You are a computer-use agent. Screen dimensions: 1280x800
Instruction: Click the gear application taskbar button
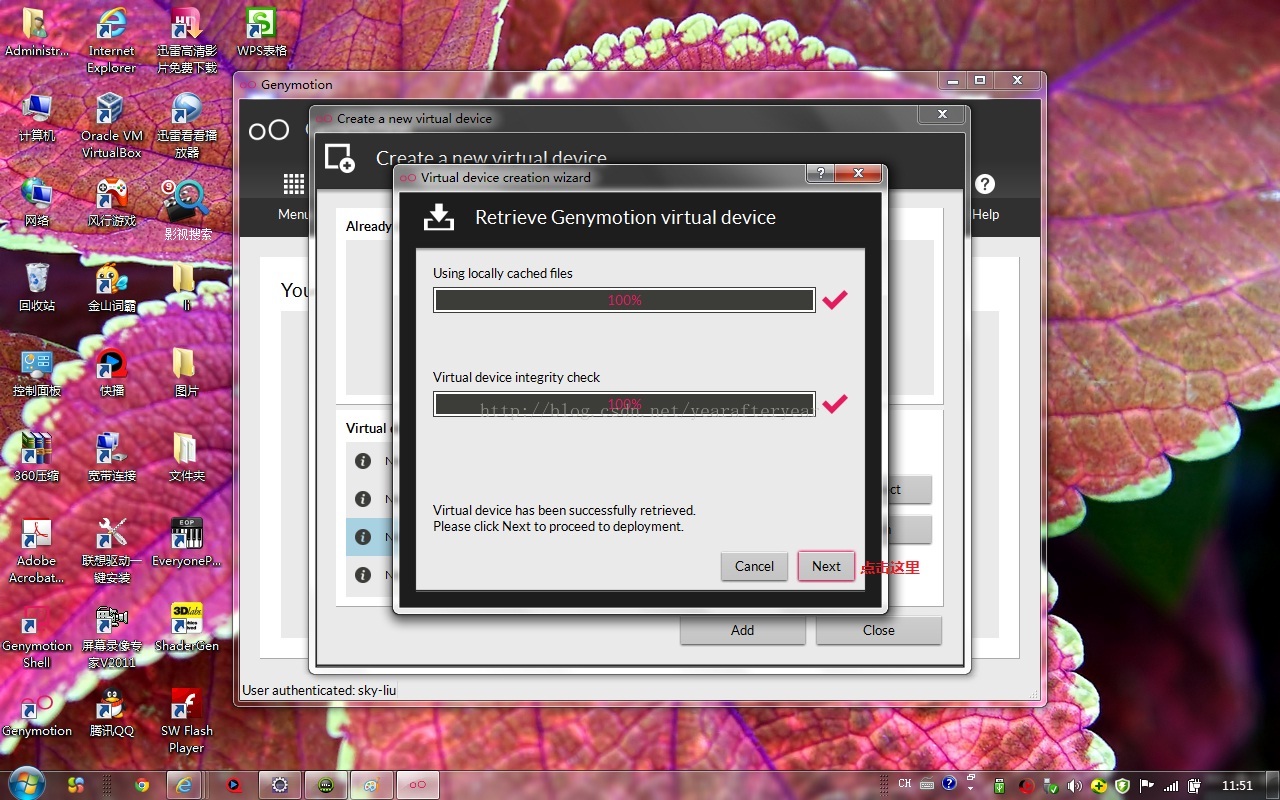point(279,785)
